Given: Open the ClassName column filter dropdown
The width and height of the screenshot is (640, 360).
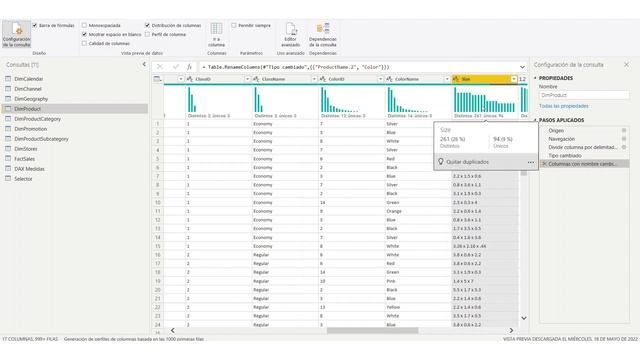Looking at the screenshot, I should (x=314, y=79).
